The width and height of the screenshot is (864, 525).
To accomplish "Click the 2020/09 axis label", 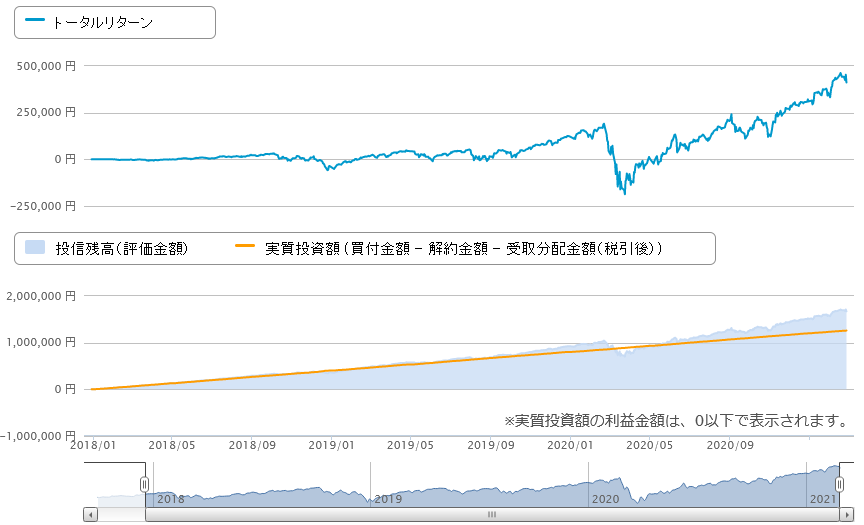I will click(730, 445).
